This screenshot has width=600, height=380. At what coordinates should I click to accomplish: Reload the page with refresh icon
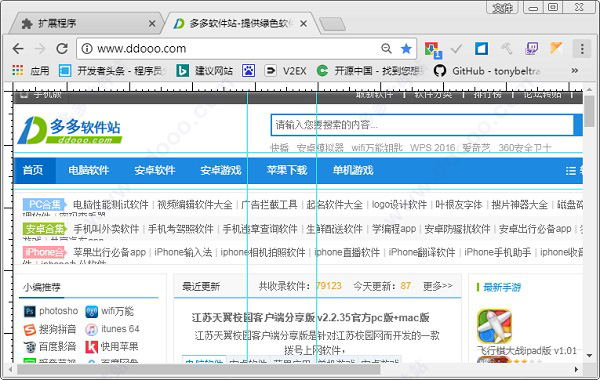tap(62, 49)
